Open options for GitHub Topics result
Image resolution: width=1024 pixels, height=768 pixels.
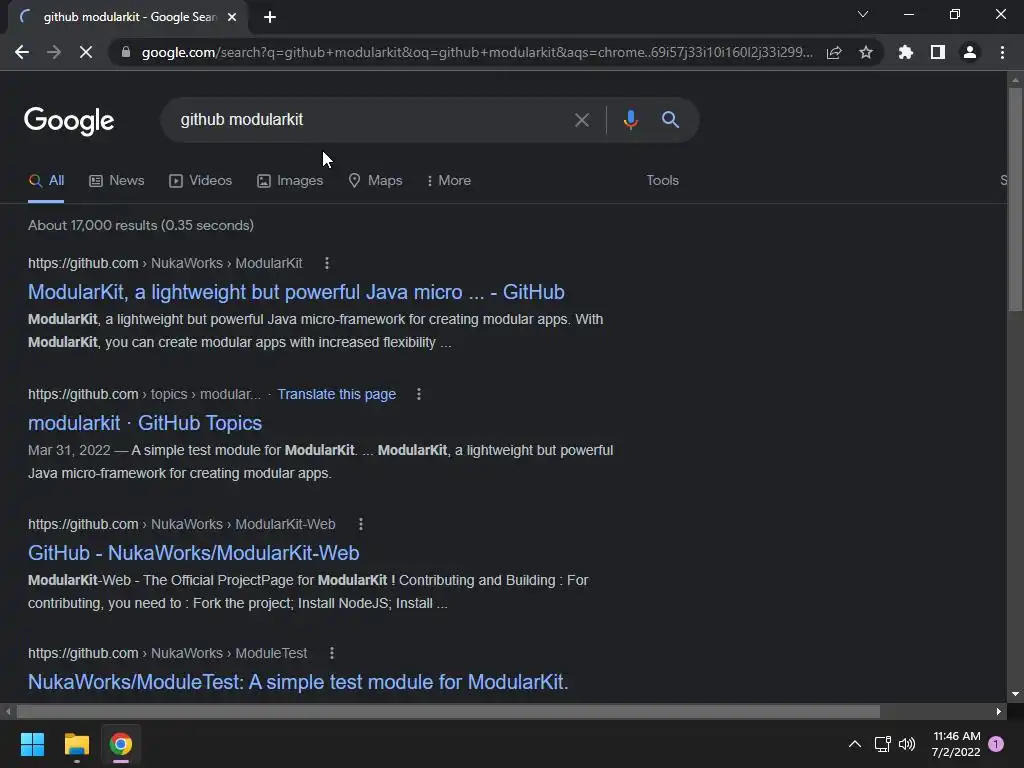(419, 394)
